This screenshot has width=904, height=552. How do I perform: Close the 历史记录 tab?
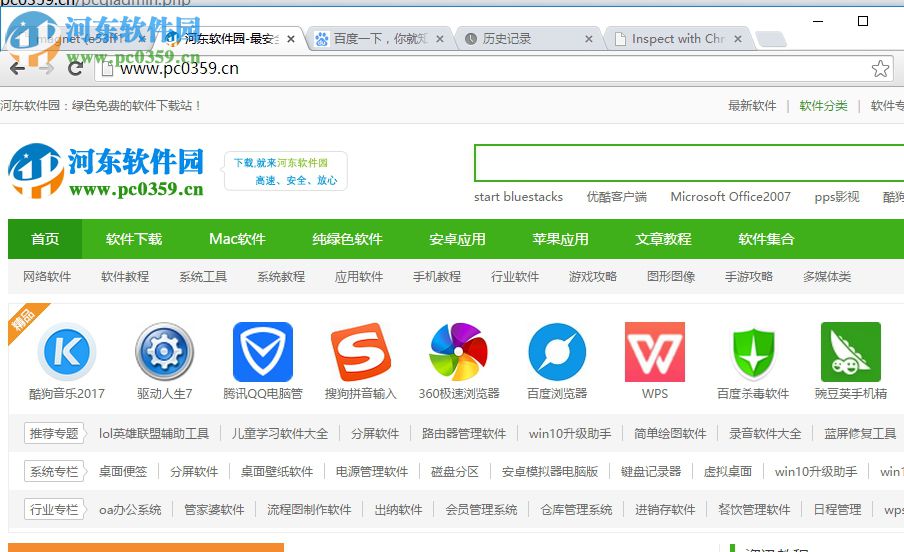point(589,39)
